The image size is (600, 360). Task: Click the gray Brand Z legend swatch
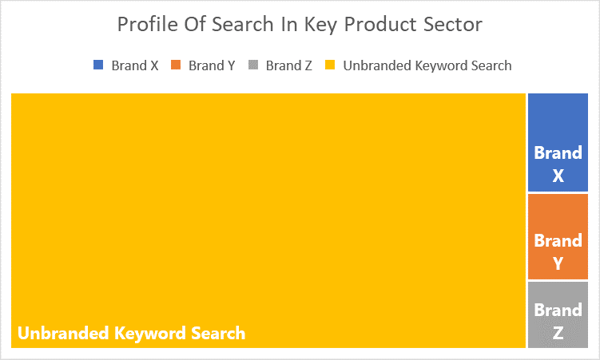tap(253, 65)
